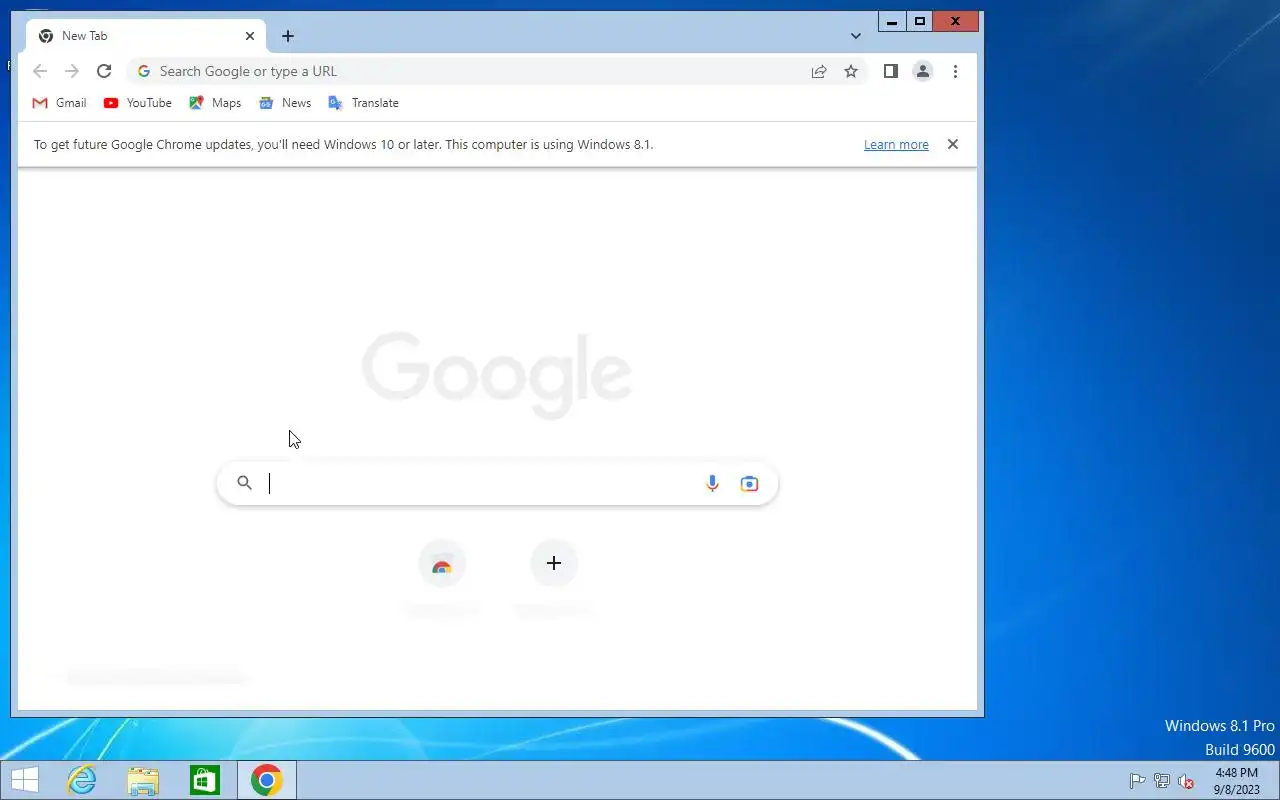Select the New Tab tab
Image resolution: width=1280 pixels, height=800 pixels.
146,36
